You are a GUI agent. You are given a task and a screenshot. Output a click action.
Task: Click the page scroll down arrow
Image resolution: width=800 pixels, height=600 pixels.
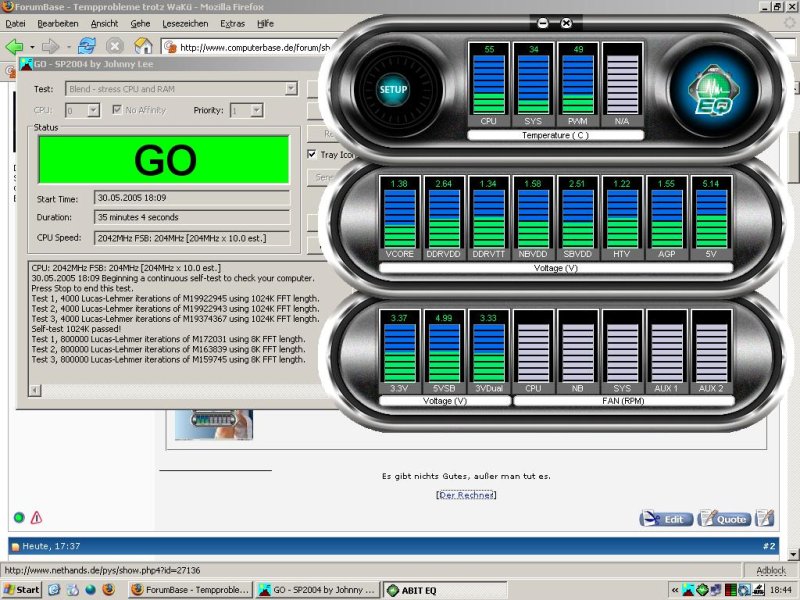(x=793, y=554)
